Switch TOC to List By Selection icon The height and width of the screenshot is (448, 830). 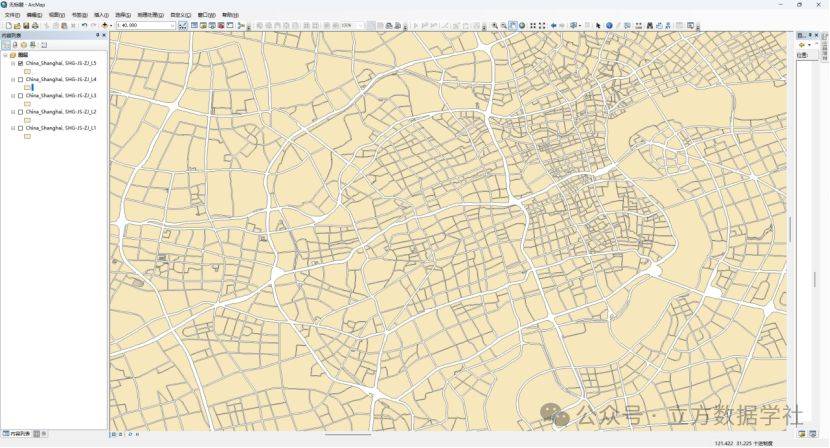point(32,44)
